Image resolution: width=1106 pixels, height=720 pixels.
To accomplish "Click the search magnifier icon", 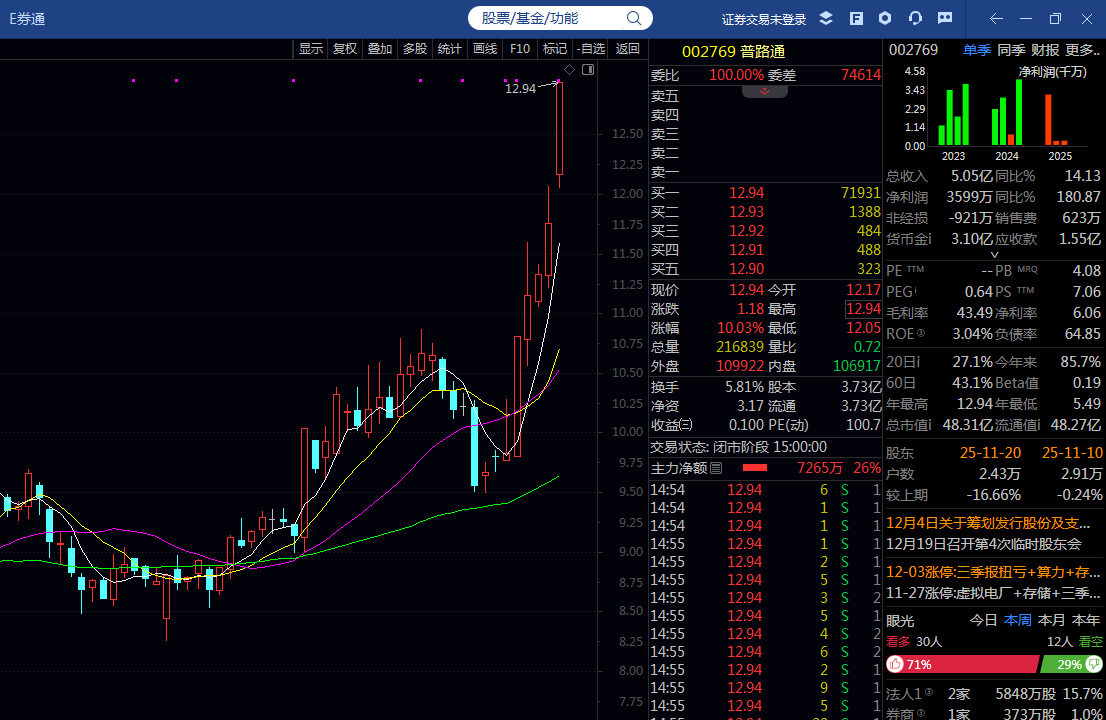I will tap(633, 18).
